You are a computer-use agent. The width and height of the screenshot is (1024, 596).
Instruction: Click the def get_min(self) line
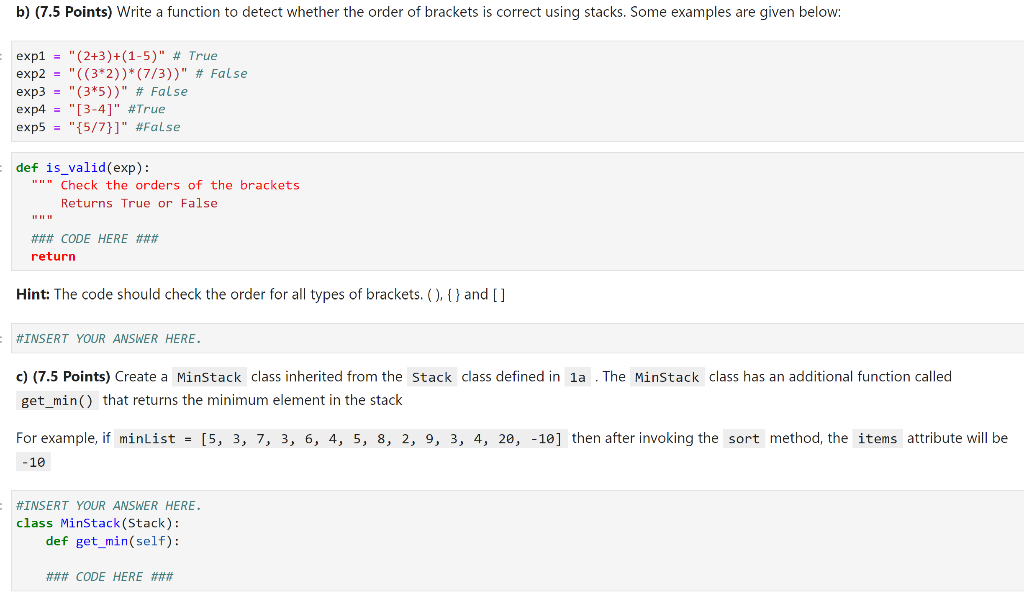pos(112,541)
